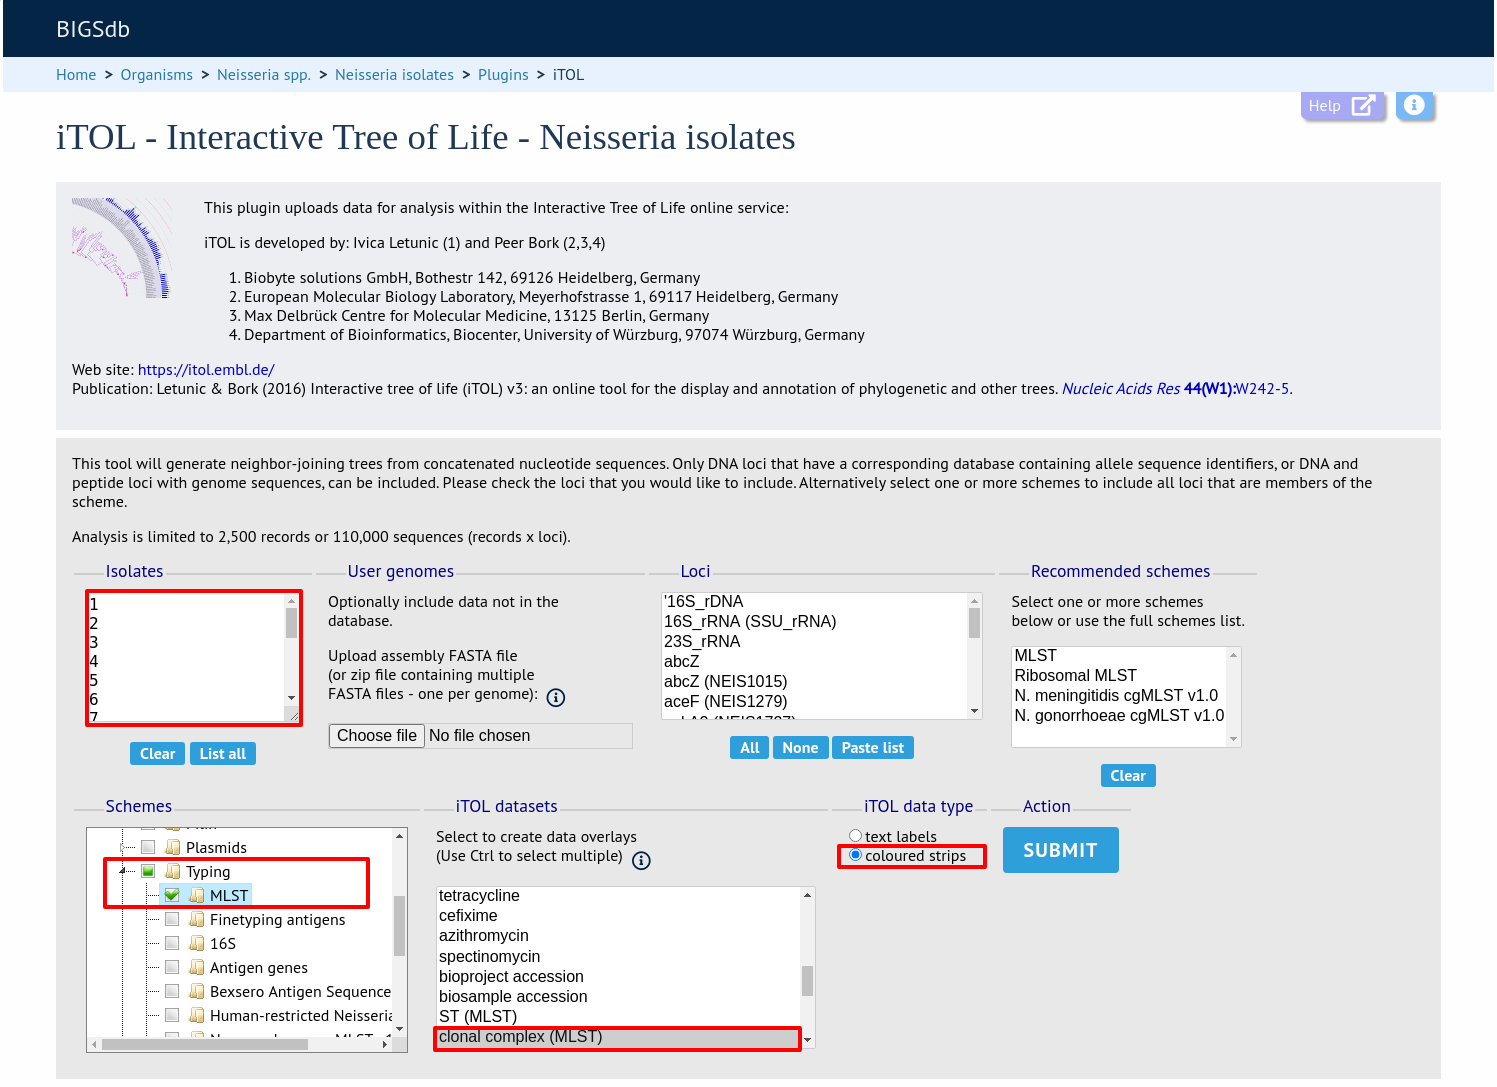This screenshot has height=1087, width=1497.
Task: Open Plugins breadcrumb link
Action: 503,75
